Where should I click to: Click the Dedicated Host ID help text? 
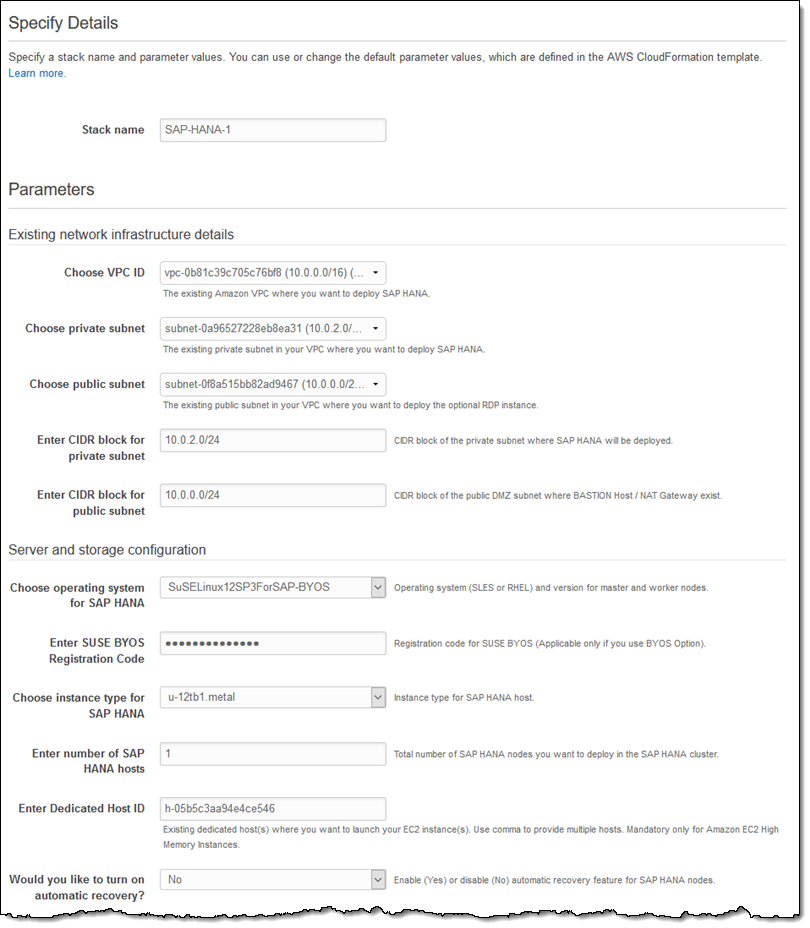click(x=469, y=835)
